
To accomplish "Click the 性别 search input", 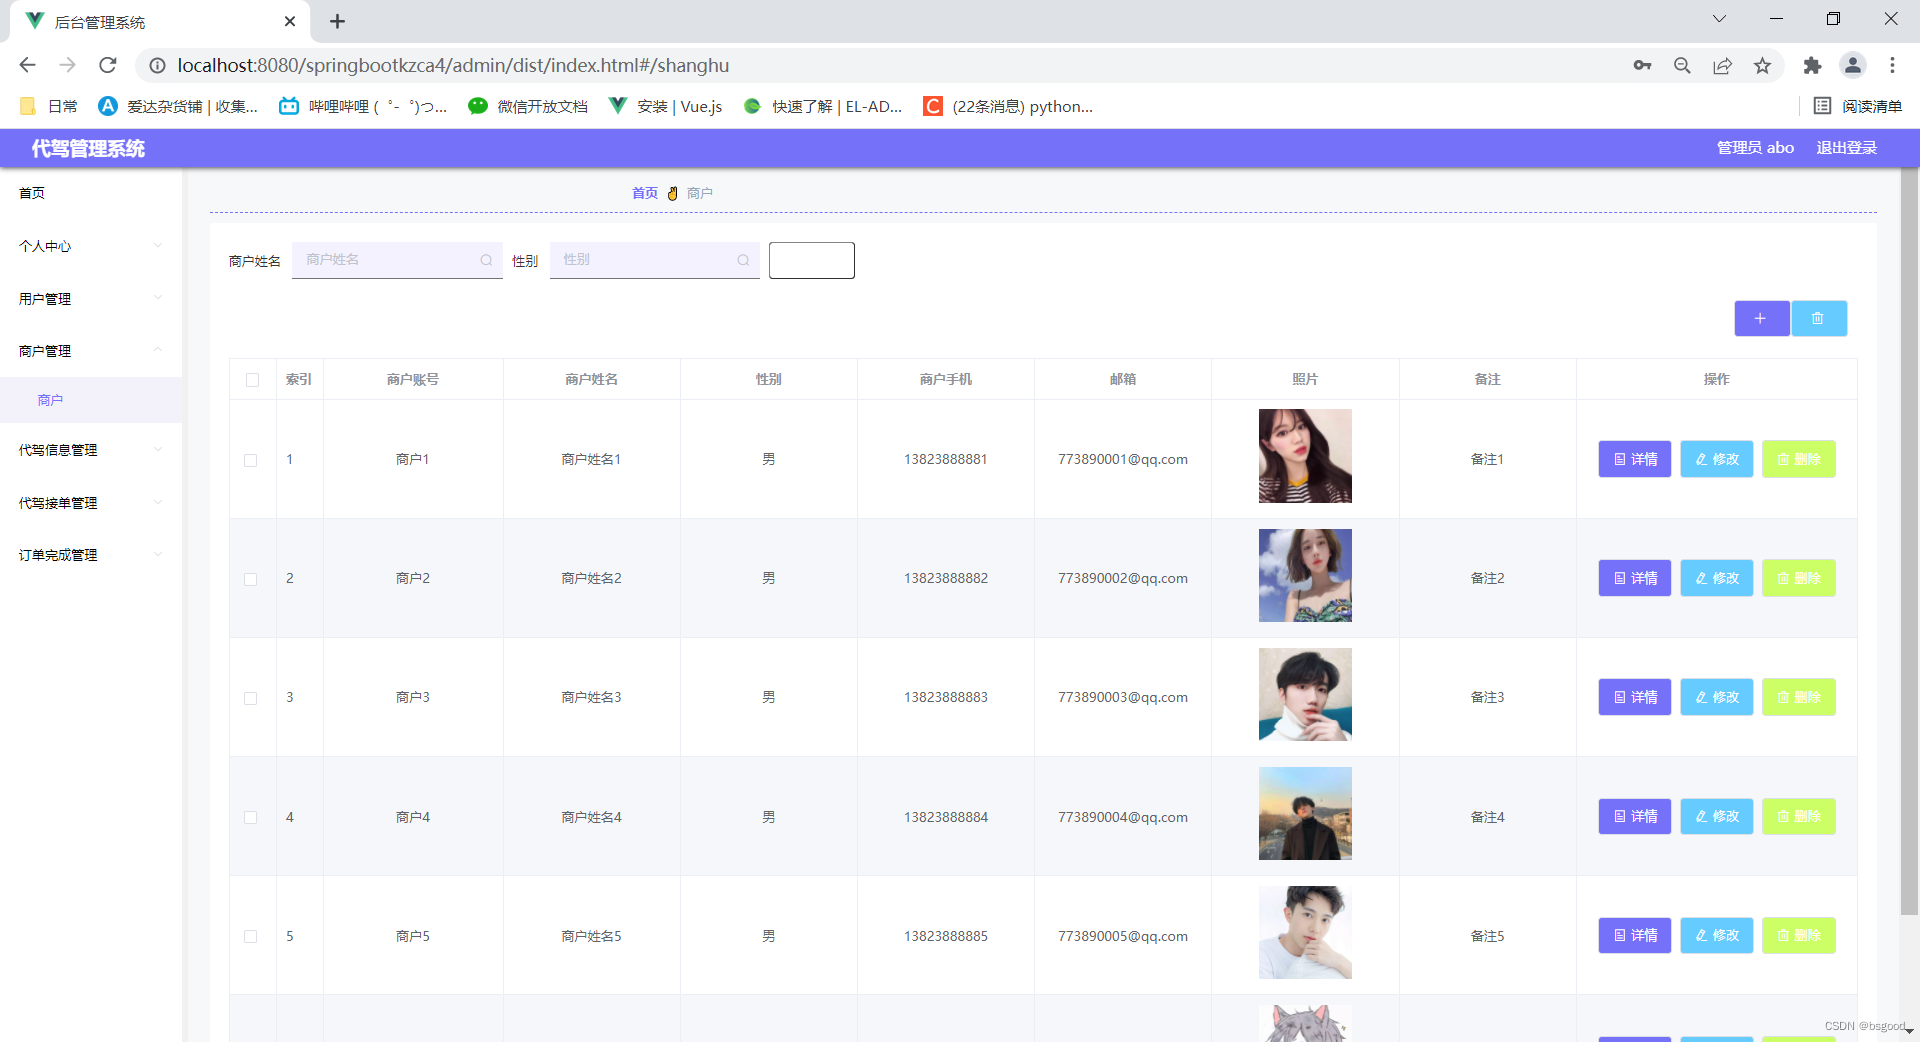I will point(655,260).
